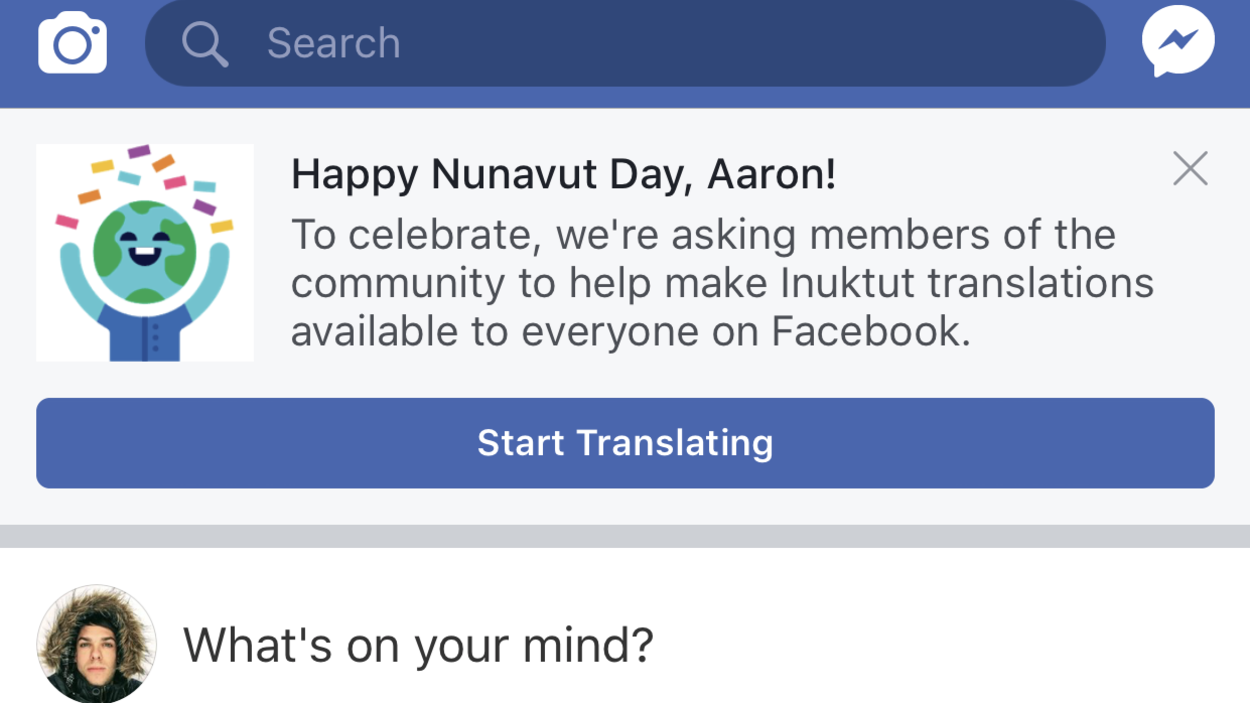
Task: Tap the Inuktut translations description text
Action: (722, 283)
